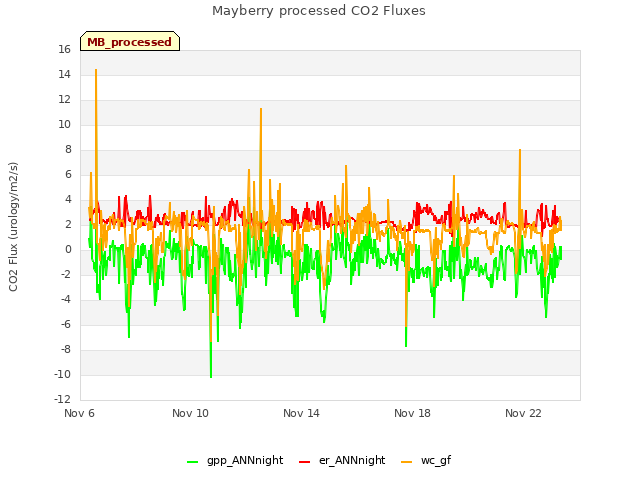Screen dimensions: 640x480
Task: Click the y-axis value 16
Action: (x=64, y=49)
